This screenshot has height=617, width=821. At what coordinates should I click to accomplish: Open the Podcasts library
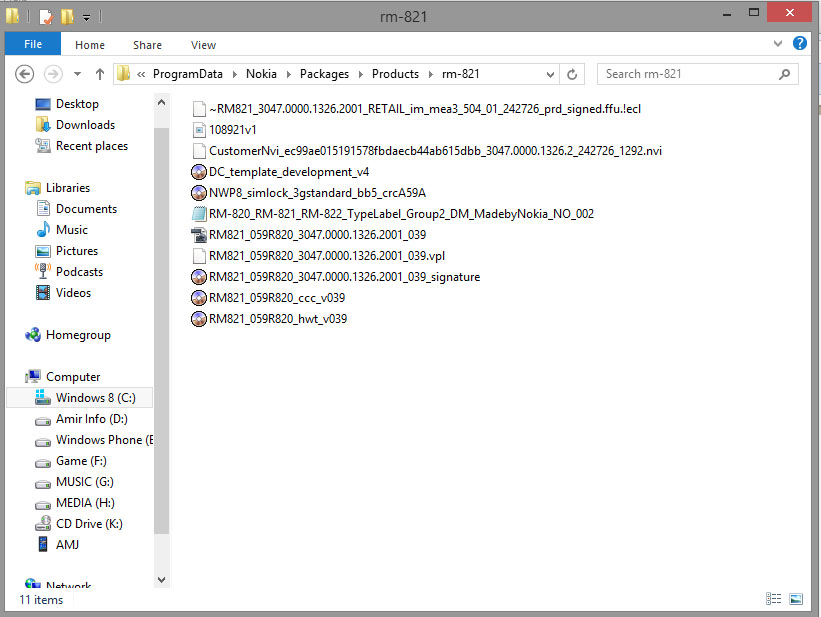pos(79,271)
